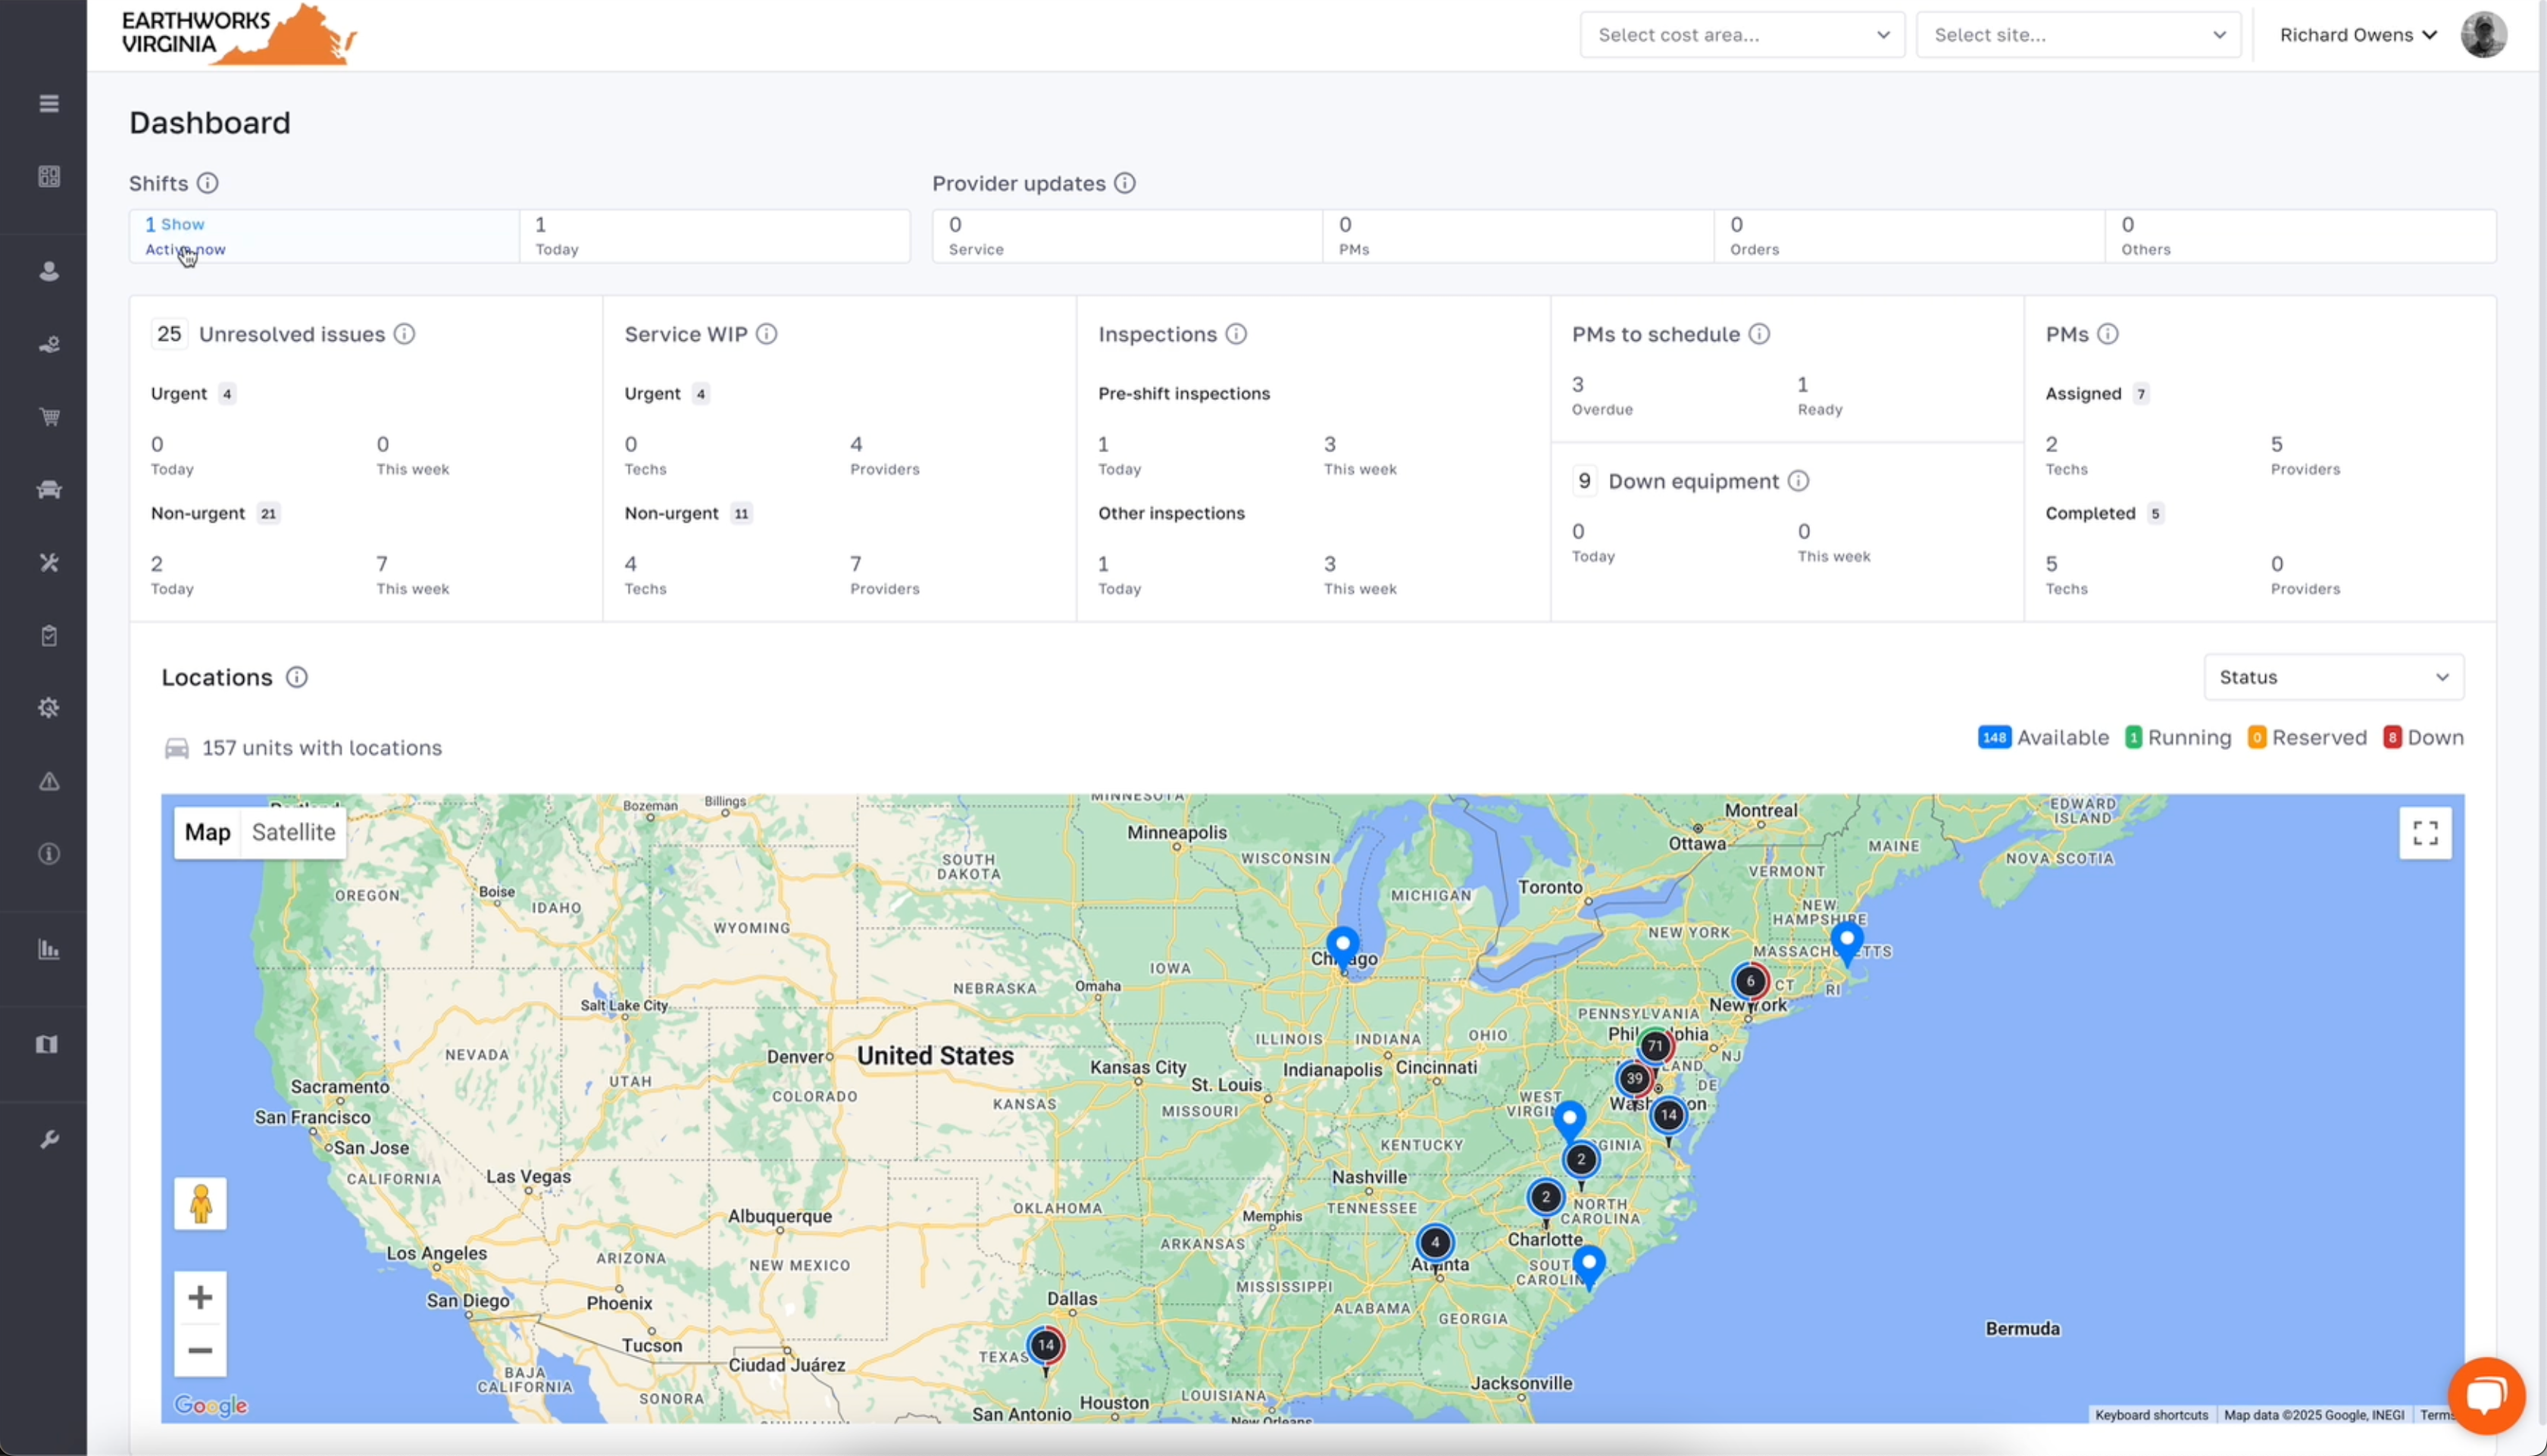
Task: Open the hamburger menu in the sidebar
Action: (x=48, y=103)
